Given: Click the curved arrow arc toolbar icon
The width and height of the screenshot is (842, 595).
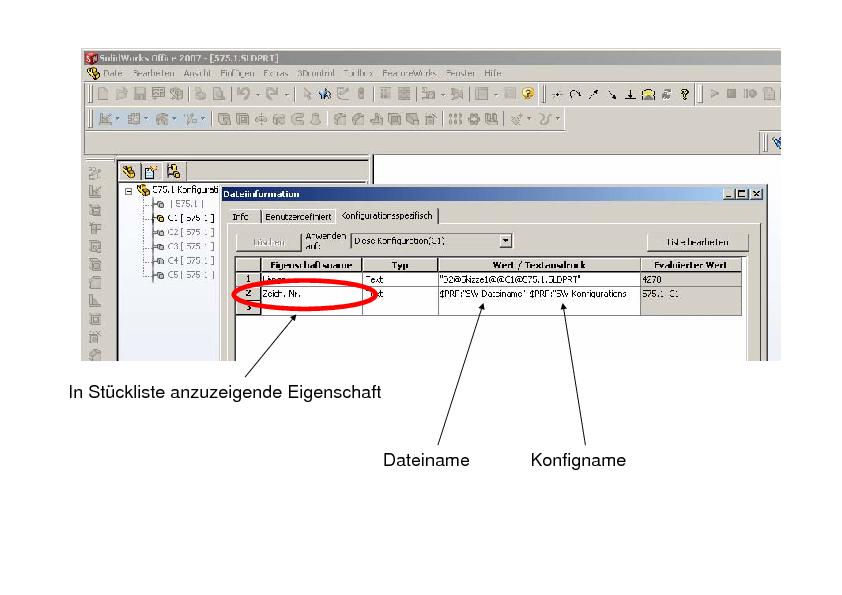Looking at the screenshot, I should point(576,95).
